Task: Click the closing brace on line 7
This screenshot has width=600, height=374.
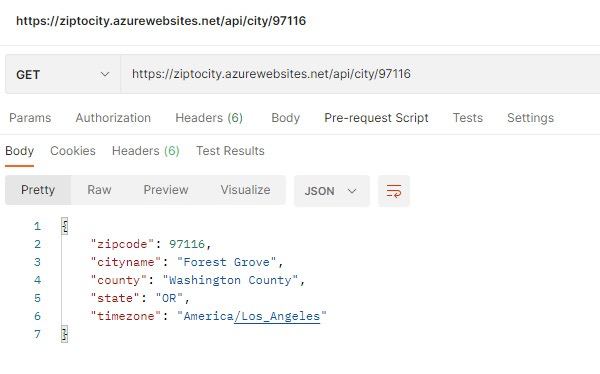Action: [x=64, y=334]
